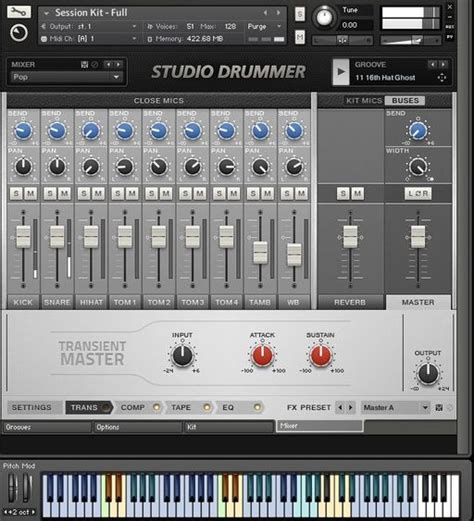
Task: Click the KICK channel send knob
Action: pos(23,130)
